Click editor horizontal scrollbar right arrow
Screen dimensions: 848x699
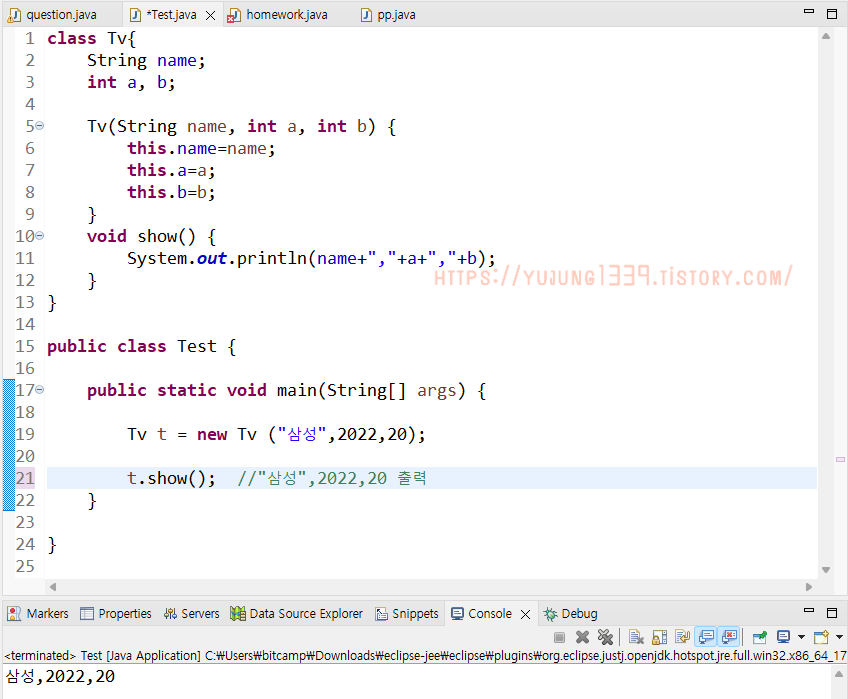(x=809, y=587)
